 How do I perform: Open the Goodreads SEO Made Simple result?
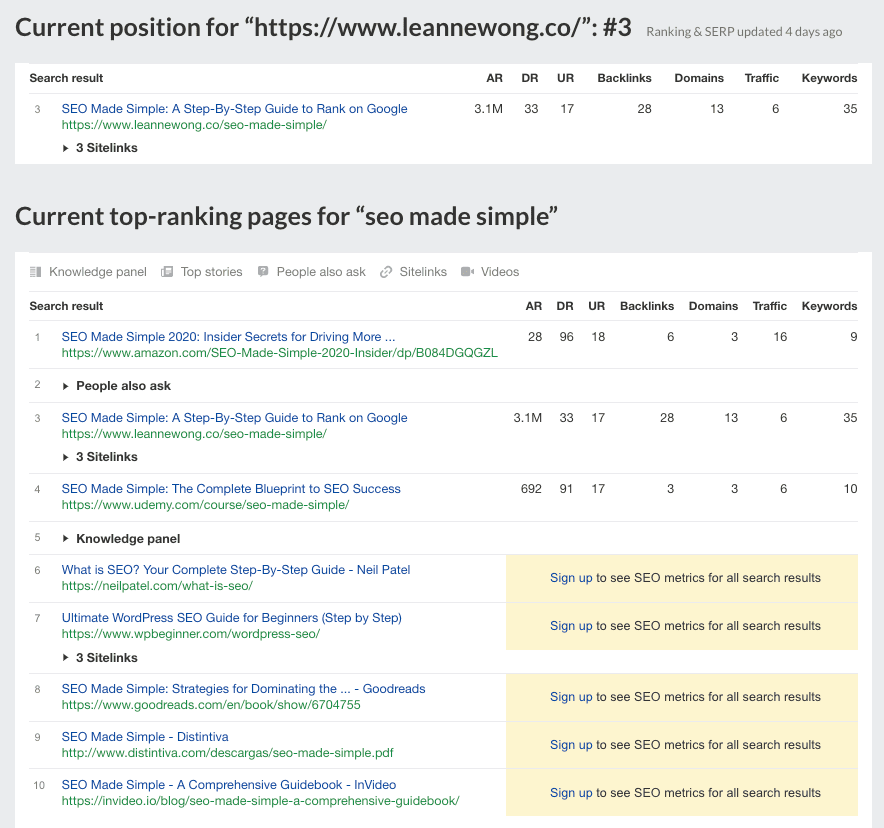(240, 688)
